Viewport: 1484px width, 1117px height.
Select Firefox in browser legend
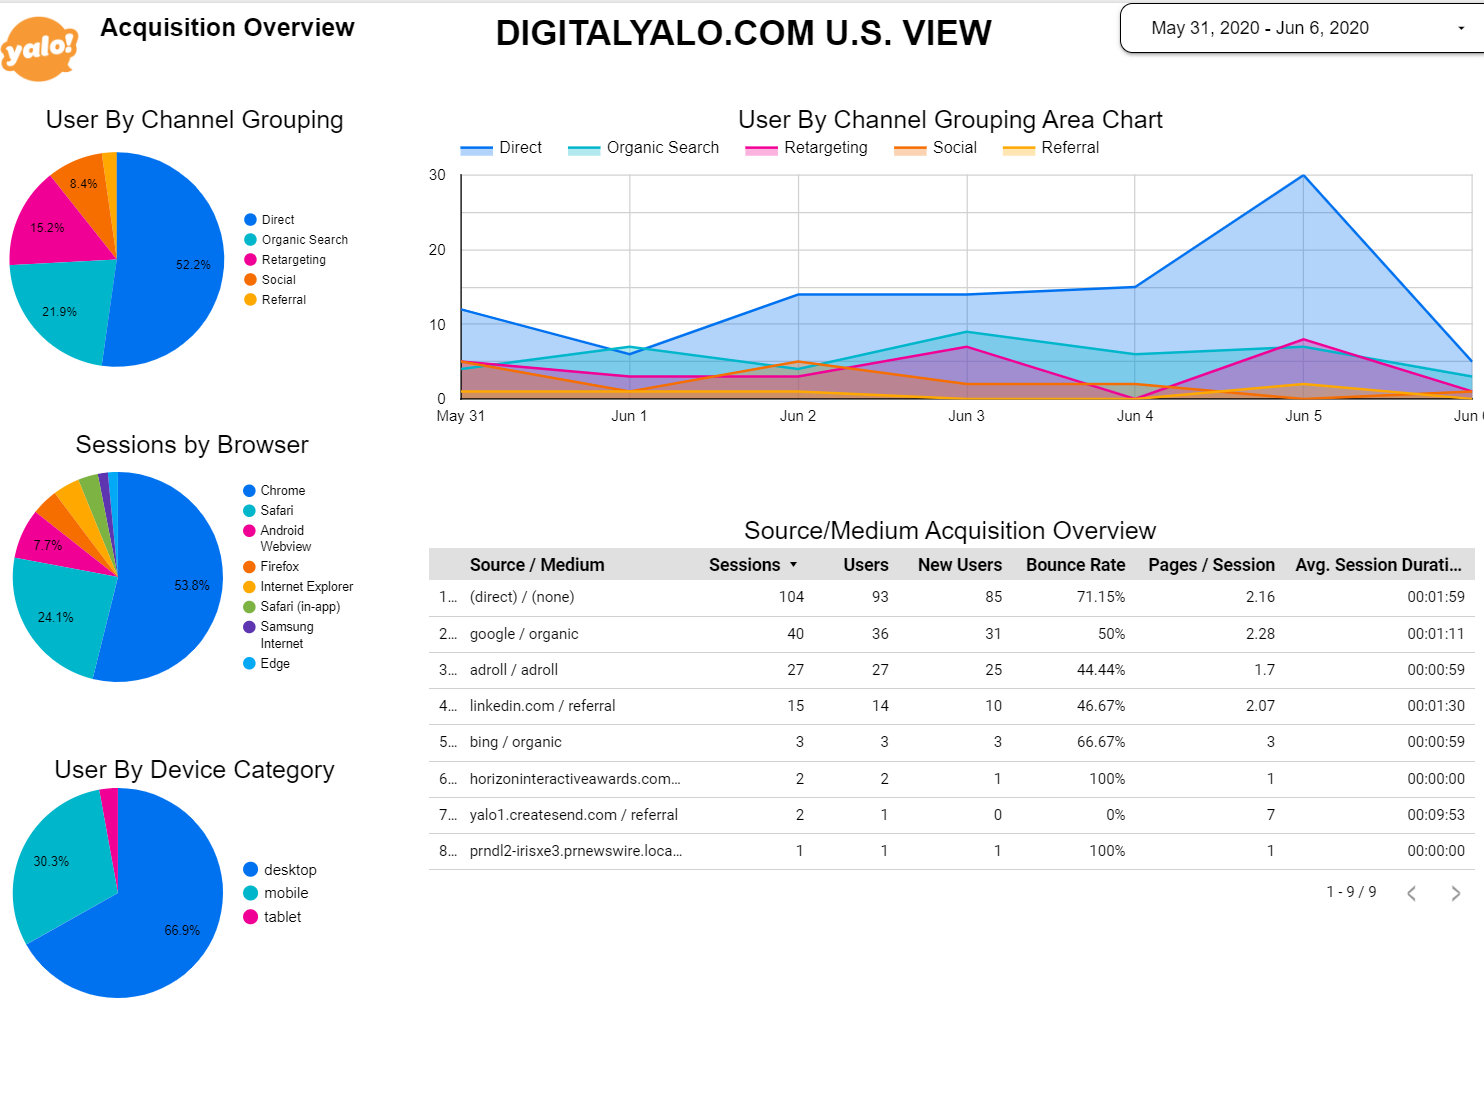(271, 567)
